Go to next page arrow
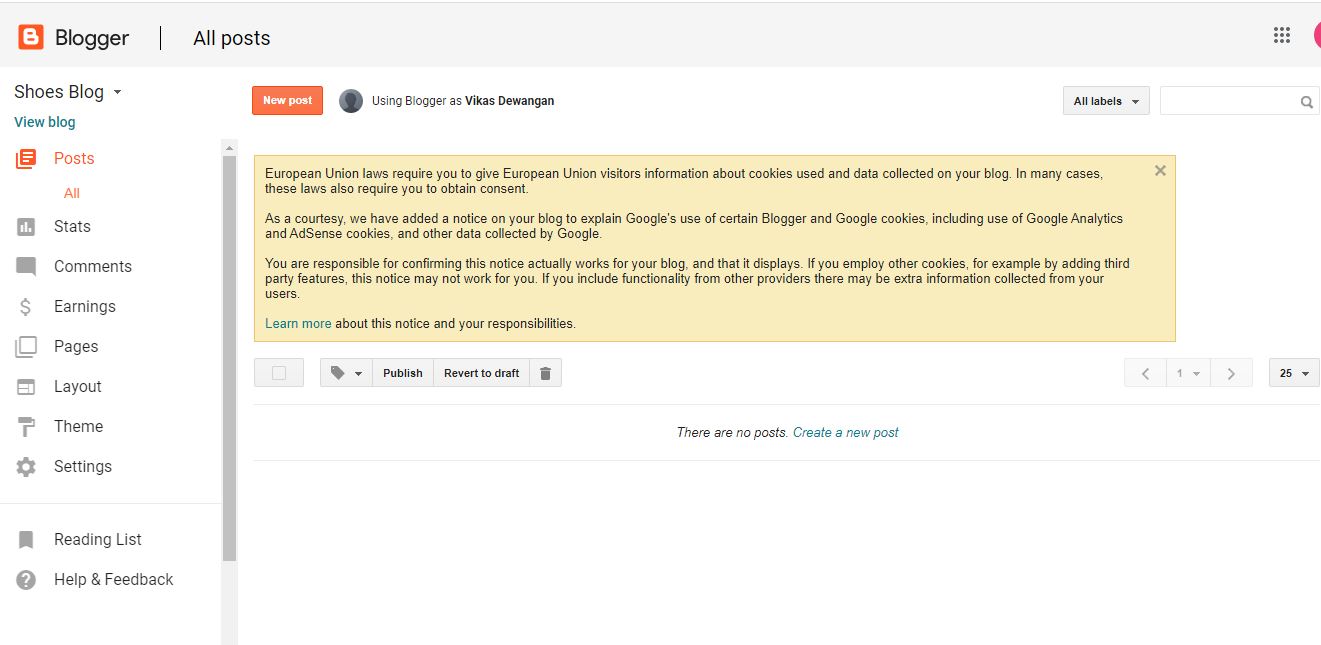This screenshot has height=645, width=1321. point(1231,373)
